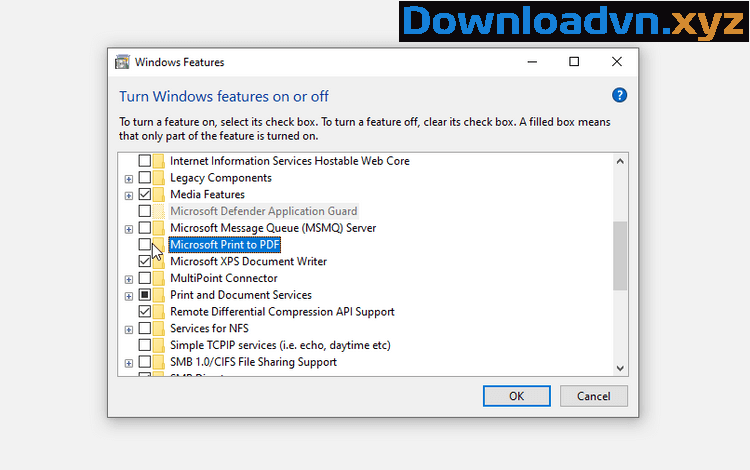Expand SMB 1.0/CIFS File Sharing Support node
The height and width of the screenshot is (470, 750).
coord(129,363)
